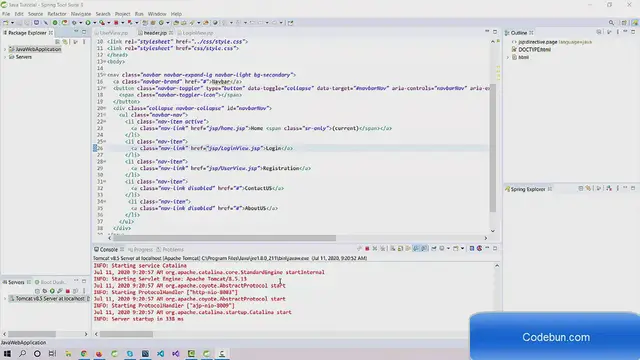Start the server with green icon in Servers view

pyautogui.click(x=52, y=291)
